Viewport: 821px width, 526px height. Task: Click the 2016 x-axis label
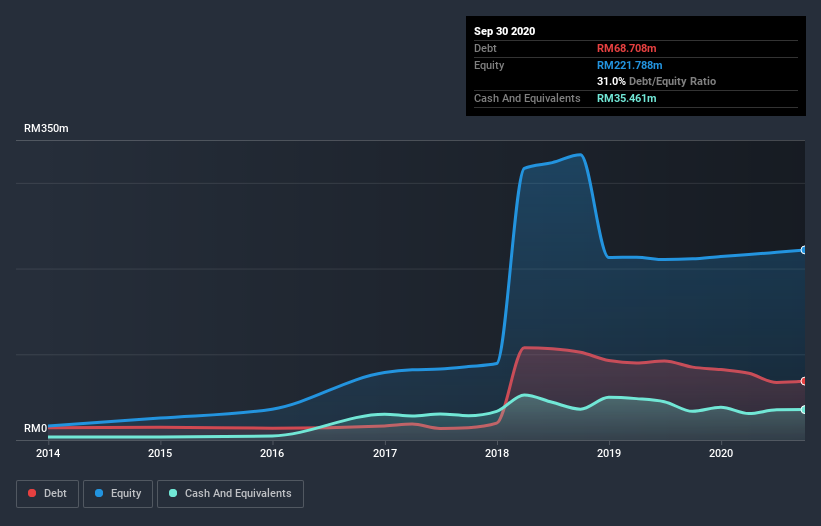click(x=272, y=453)
